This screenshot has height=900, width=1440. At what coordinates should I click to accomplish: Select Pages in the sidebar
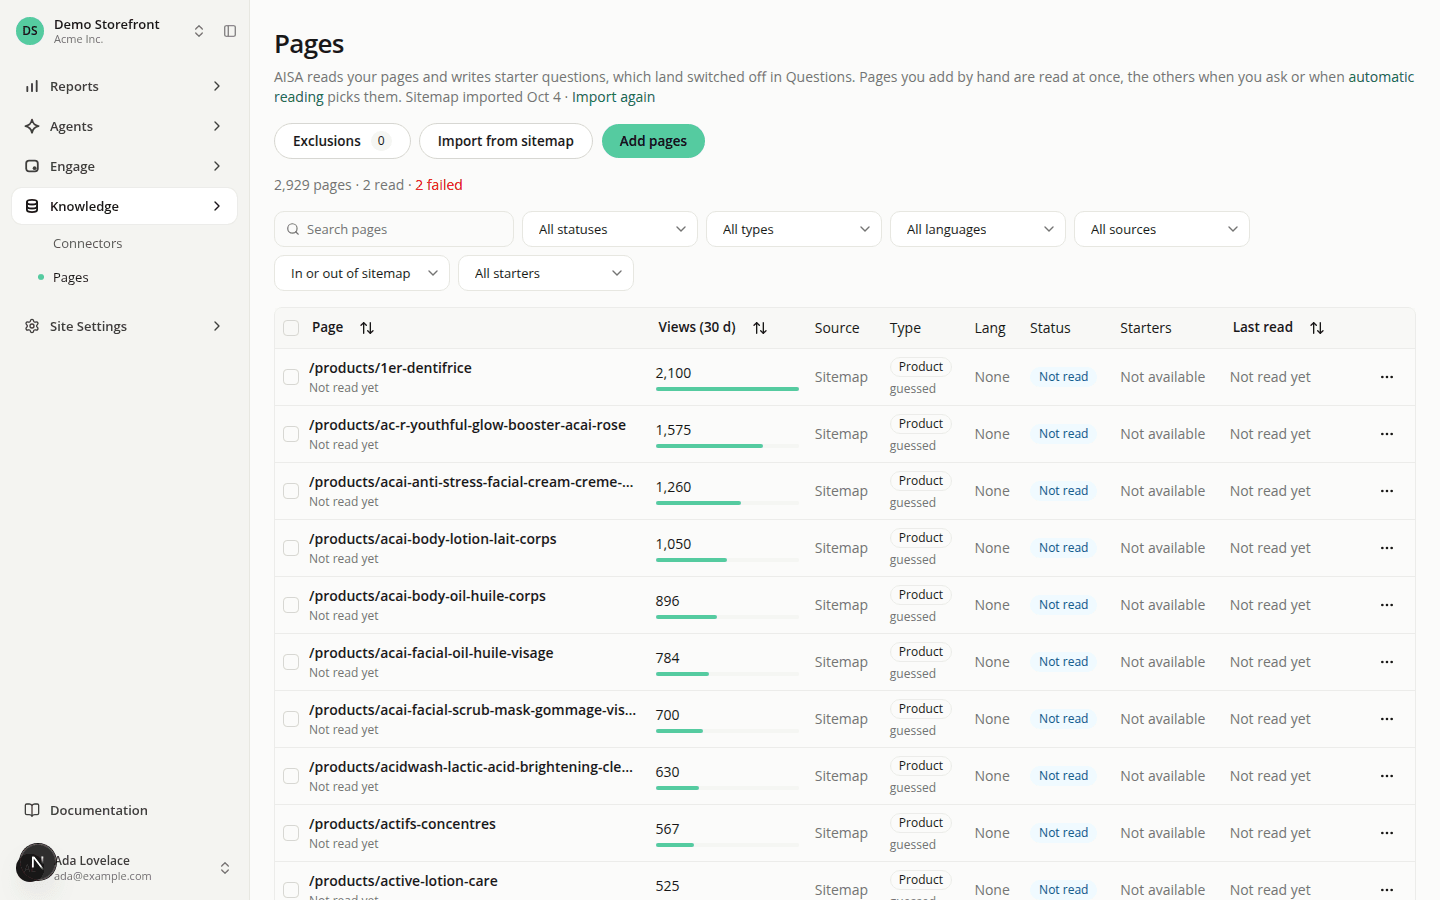click(71, 277)
